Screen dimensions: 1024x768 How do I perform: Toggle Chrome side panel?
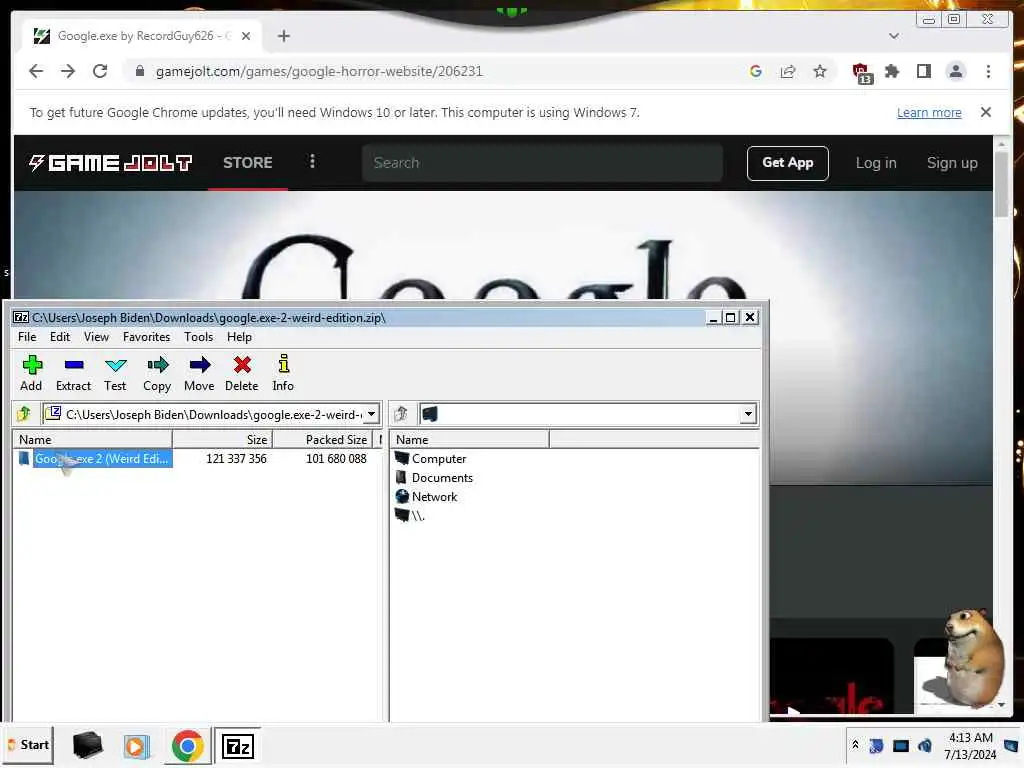tap(923, 71)
